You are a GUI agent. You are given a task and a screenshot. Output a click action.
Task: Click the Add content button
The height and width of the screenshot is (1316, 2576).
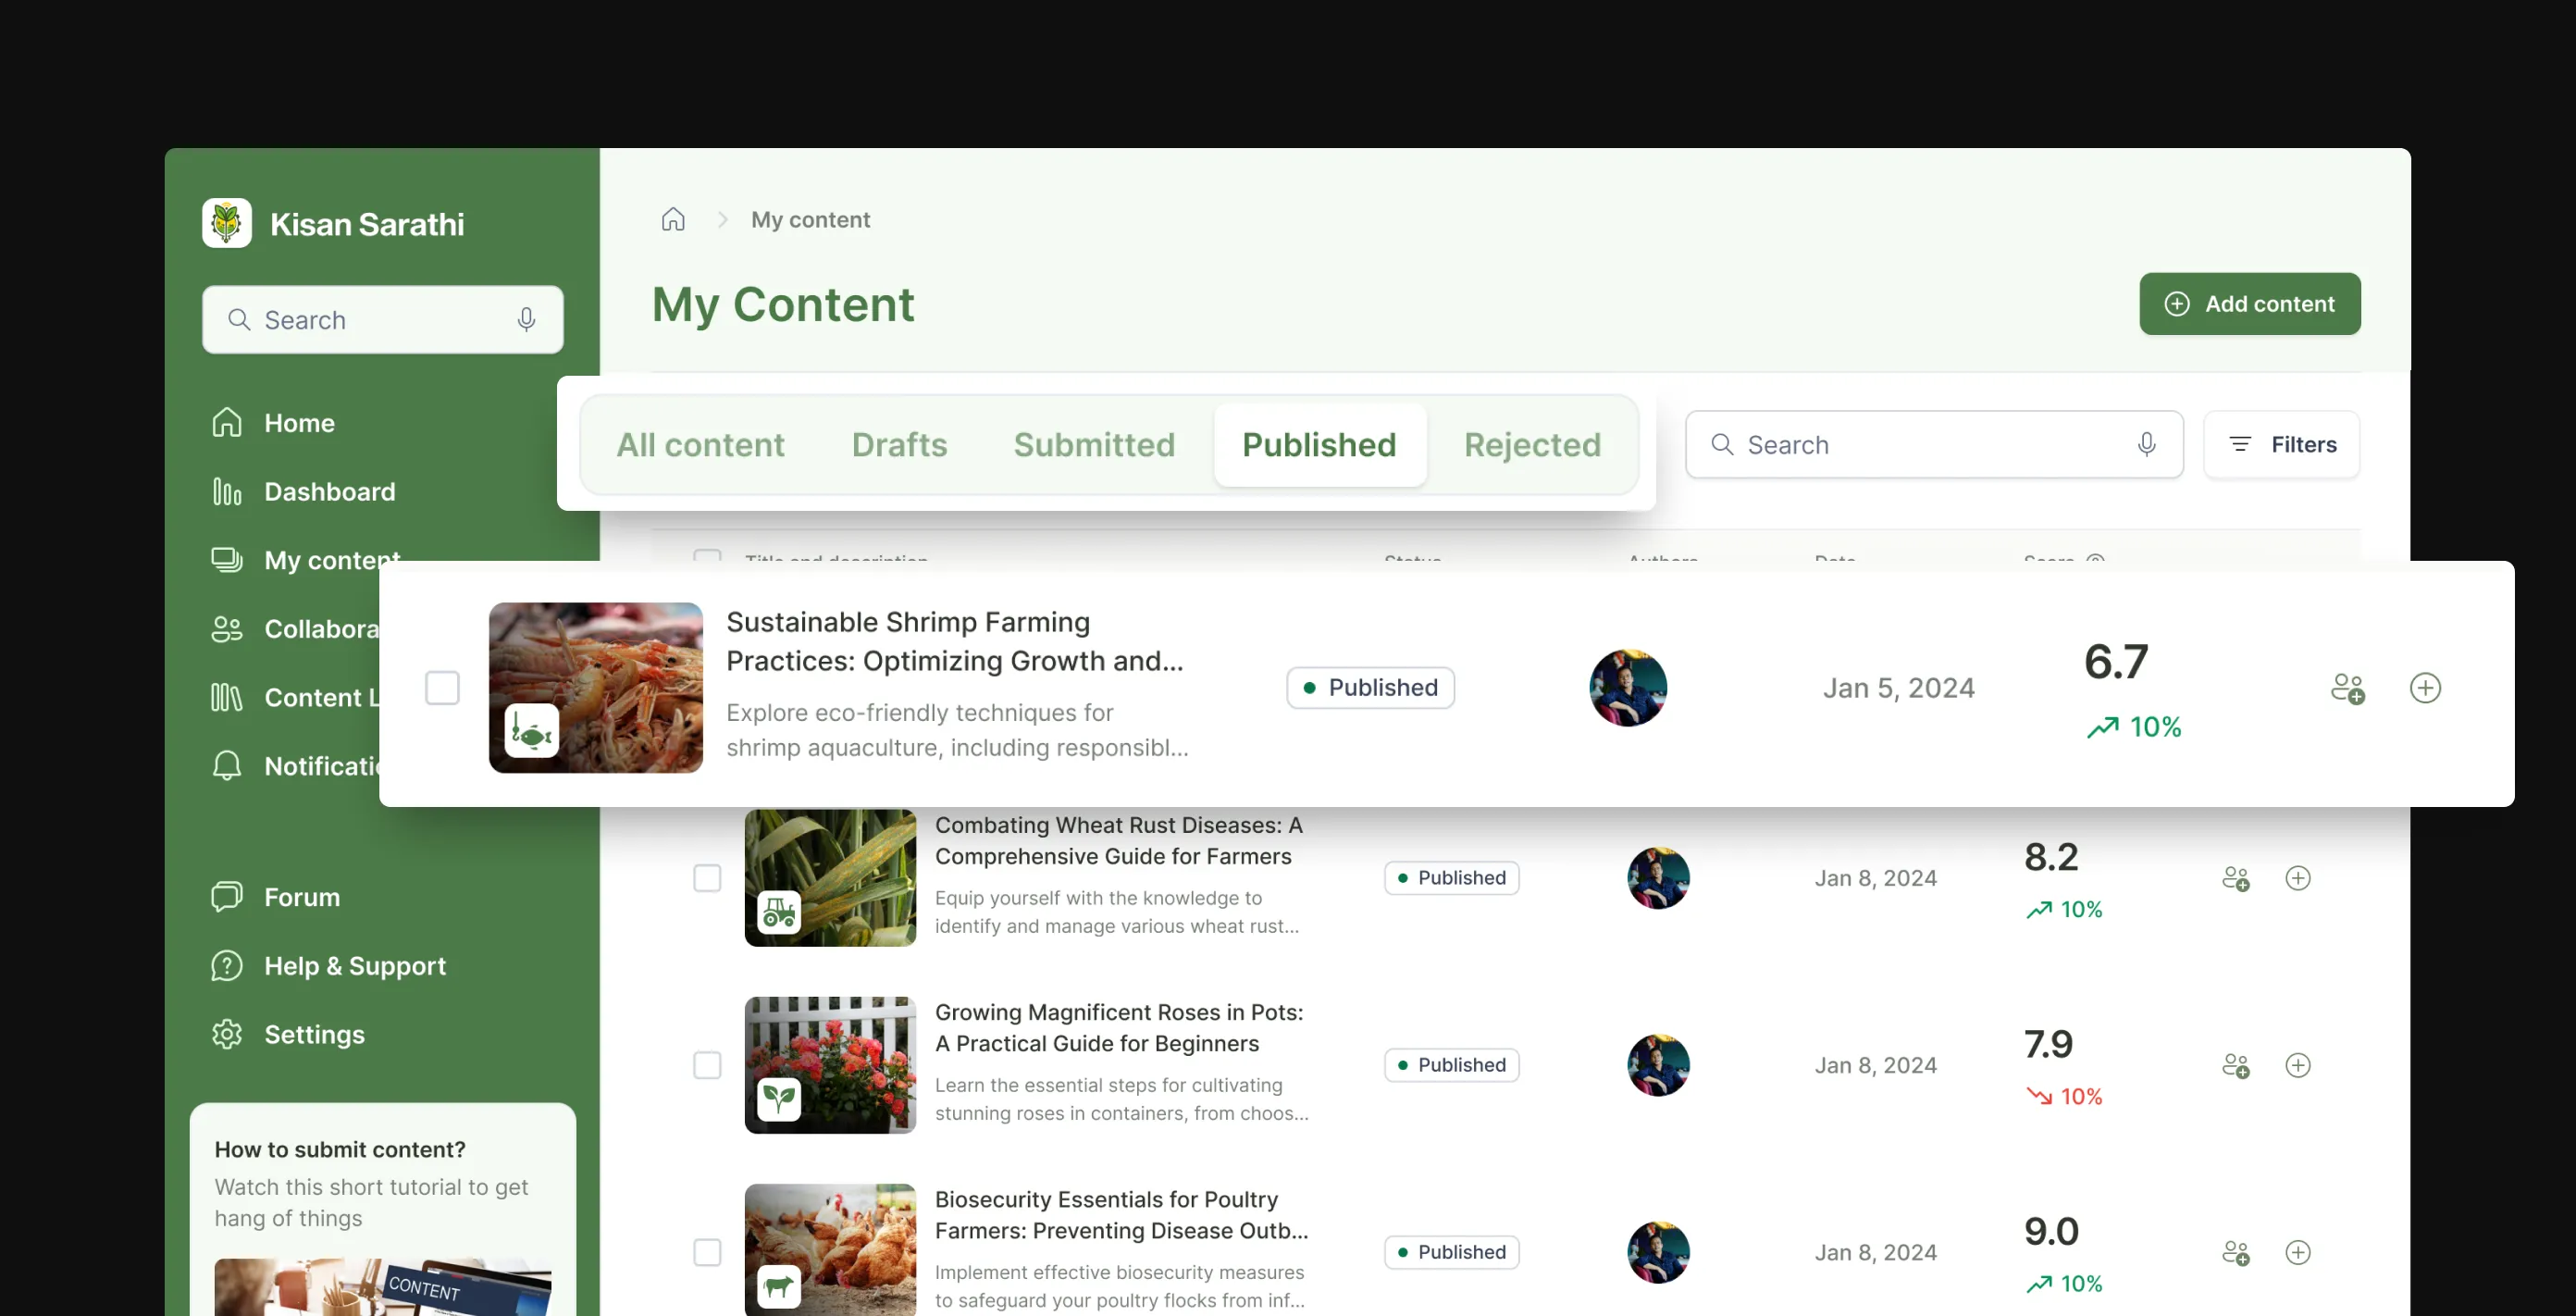click(x=2249, y=304)
